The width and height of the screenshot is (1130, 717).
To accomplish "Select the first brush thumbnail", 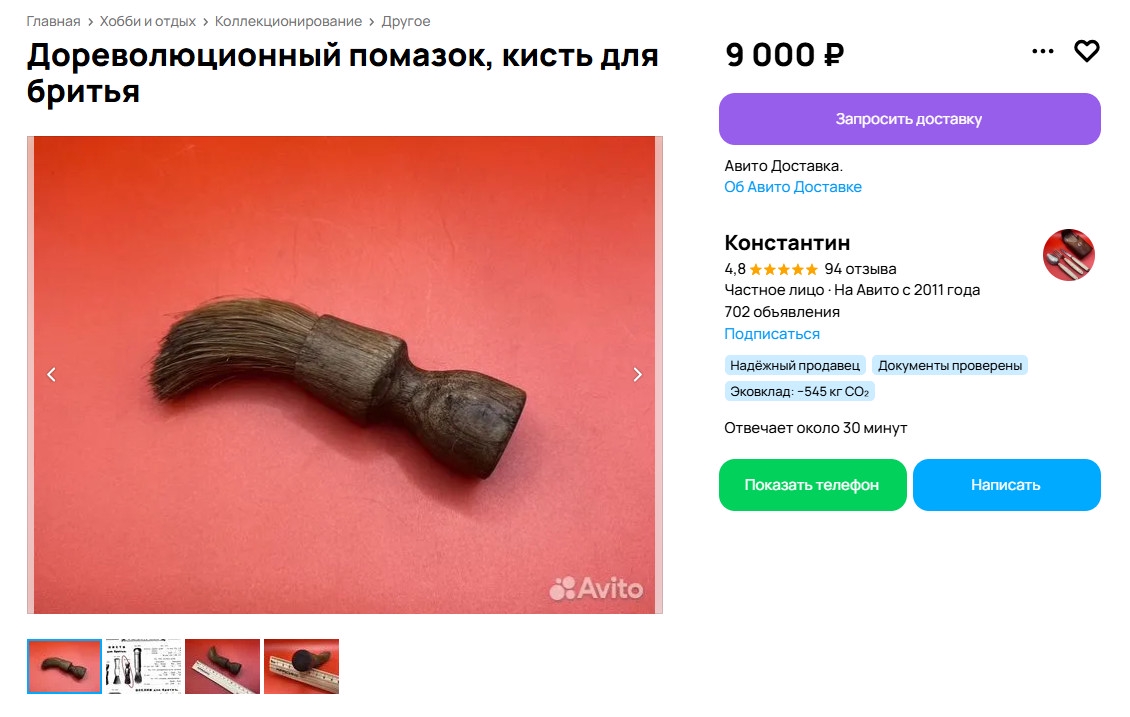I will pyautogui.click(x=64, y=667).
